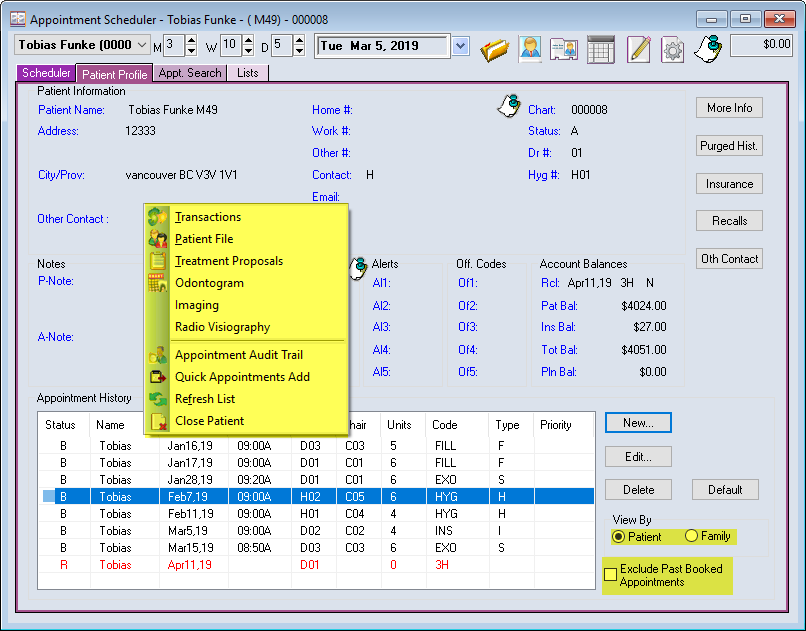The width and height of the screenshot is (806, 631).
Task: Open the date picker dropdown arrow
Action: pos(460,45)
